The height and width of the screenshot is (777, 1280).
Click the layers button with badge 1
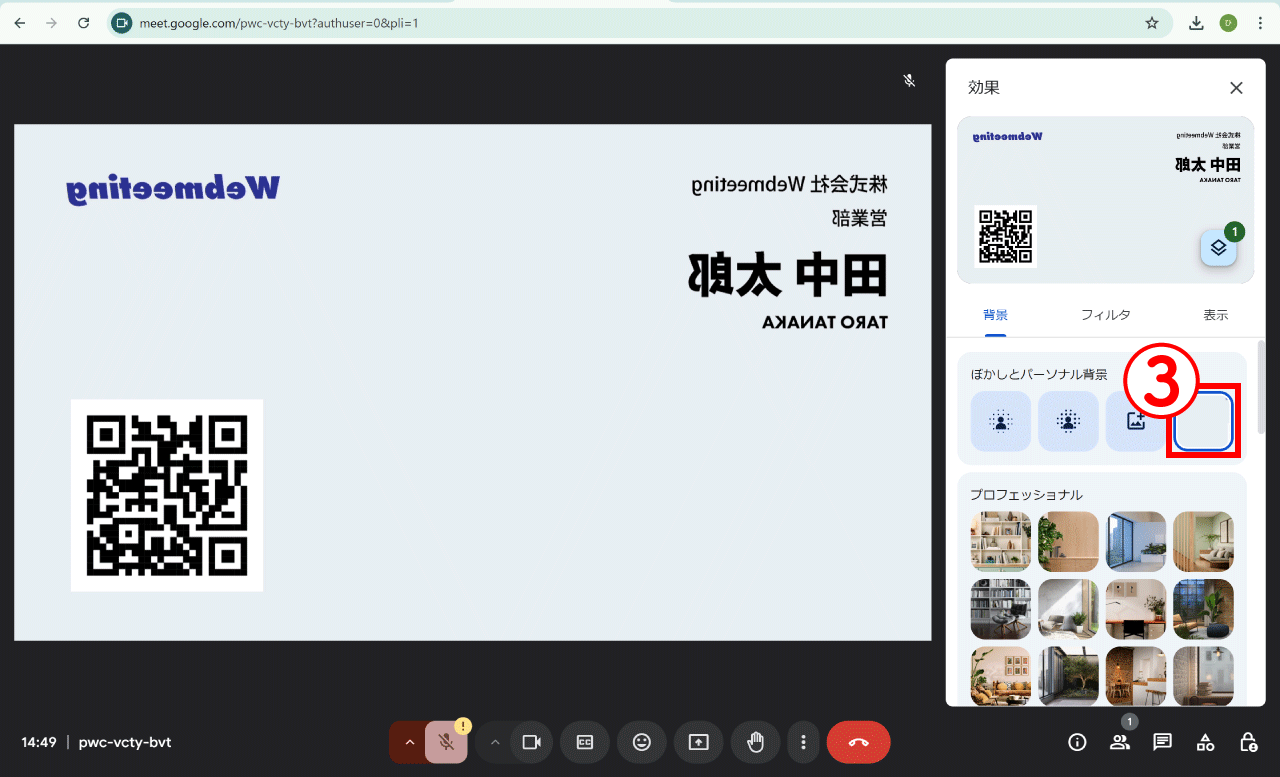[x=1218, y=247]
